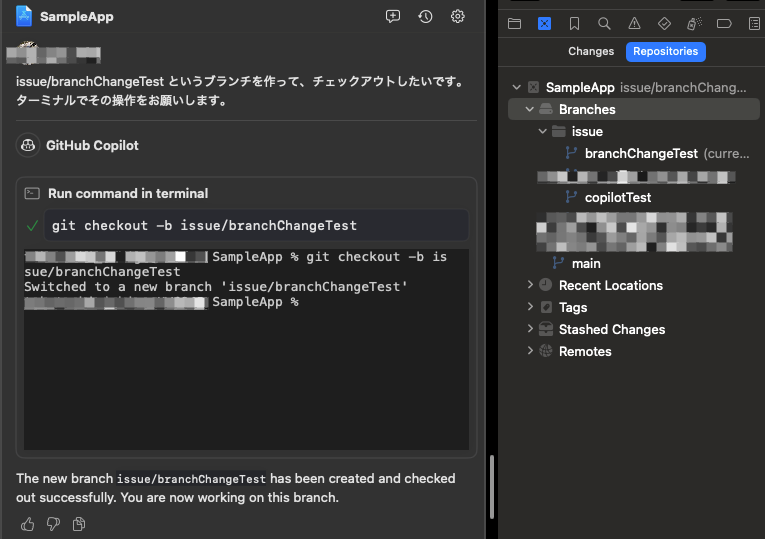The height and width of the screenshot is (539, 765).
Task: Click the git checkout command box
Action: click(x=256, y=225)
